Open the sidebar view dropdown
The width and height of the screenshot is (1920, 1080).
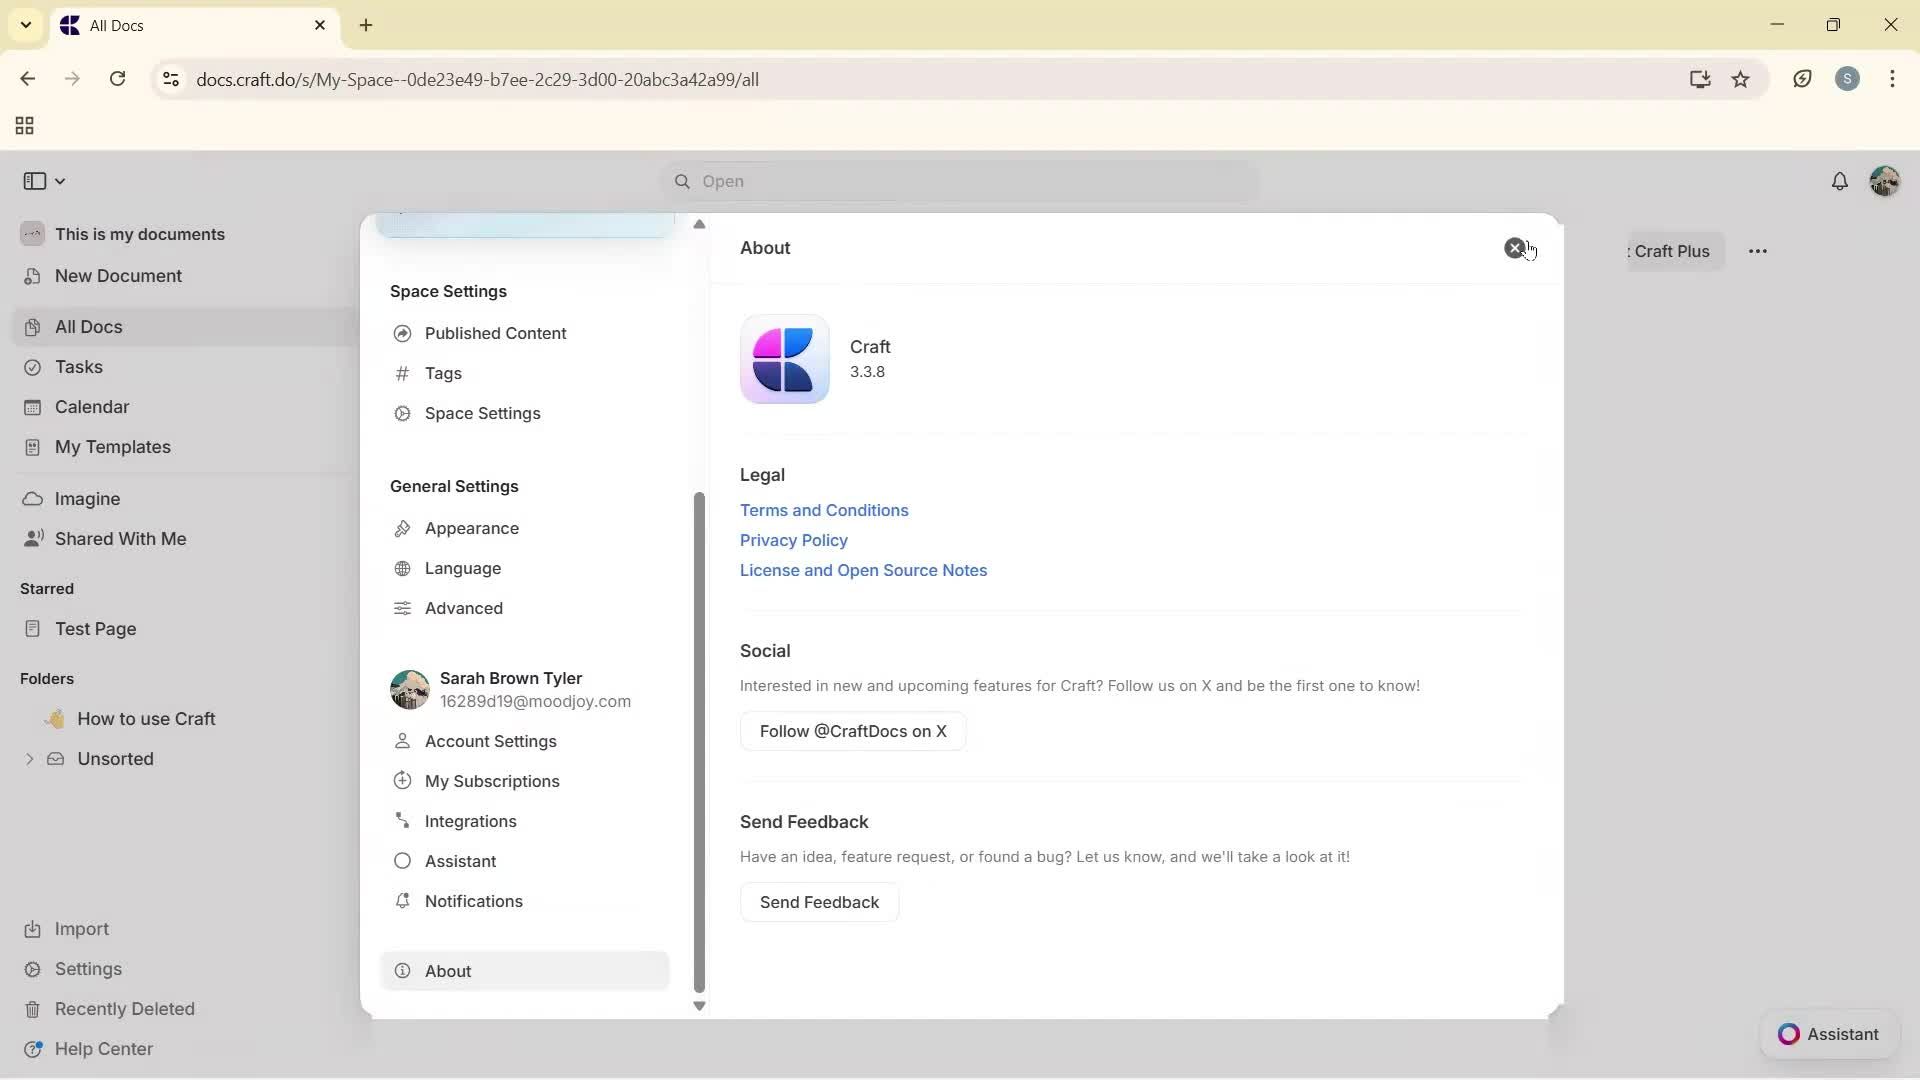[x=43, y=181]
